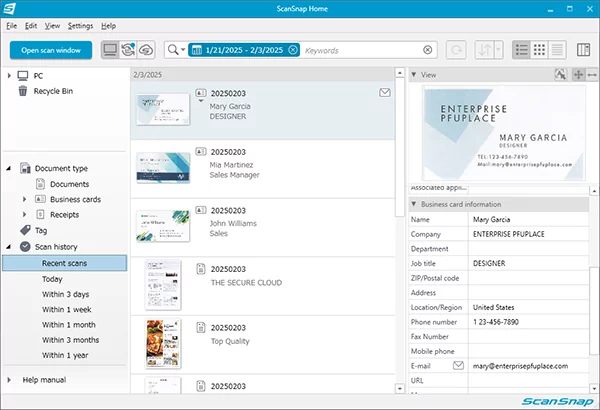Image resolution: width=600 pixels, height=410 pixels.
Task: Click the text recognition icon in View
Action: 561,75
